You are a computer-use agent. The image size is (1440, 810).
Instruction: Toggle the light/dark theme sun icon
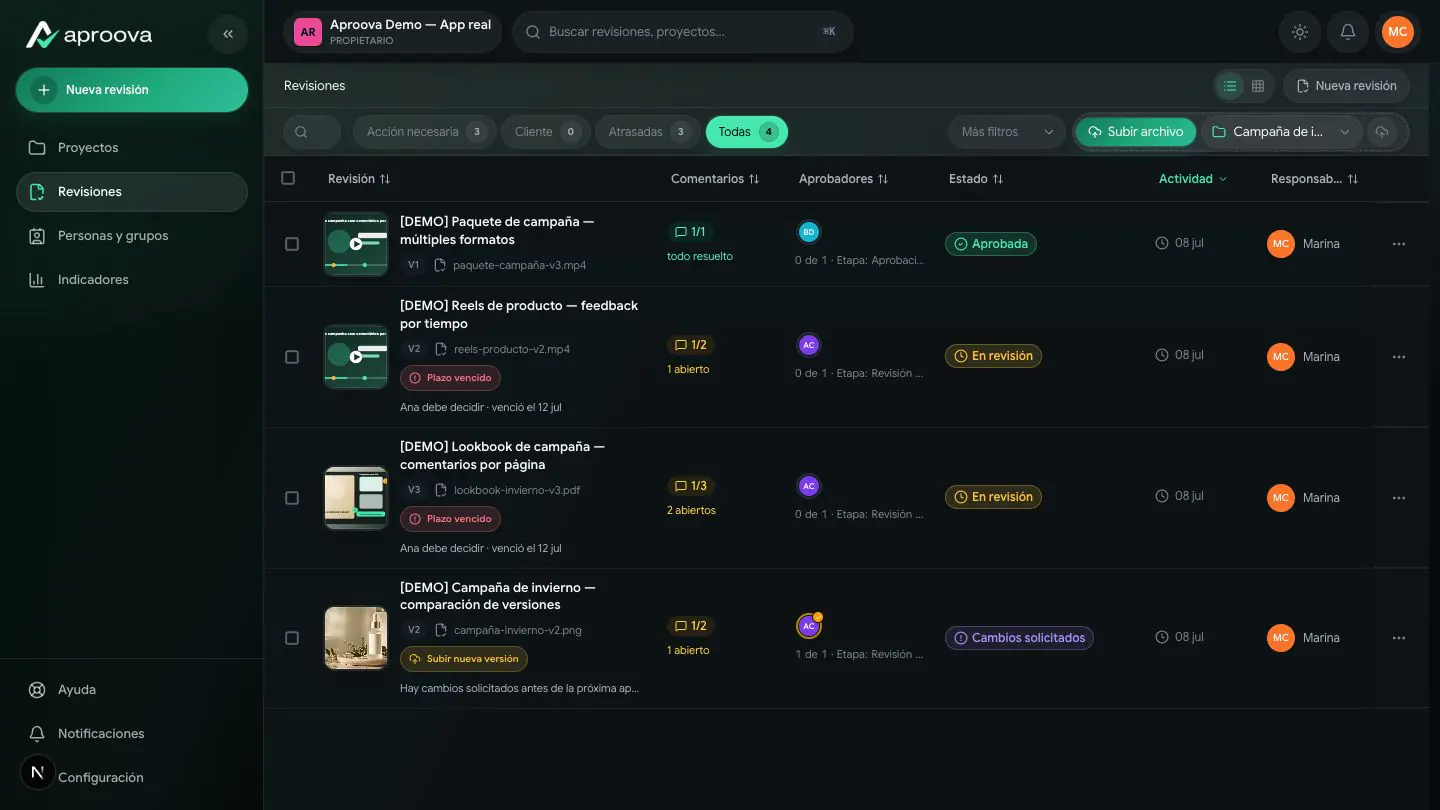click(1300, 32)
